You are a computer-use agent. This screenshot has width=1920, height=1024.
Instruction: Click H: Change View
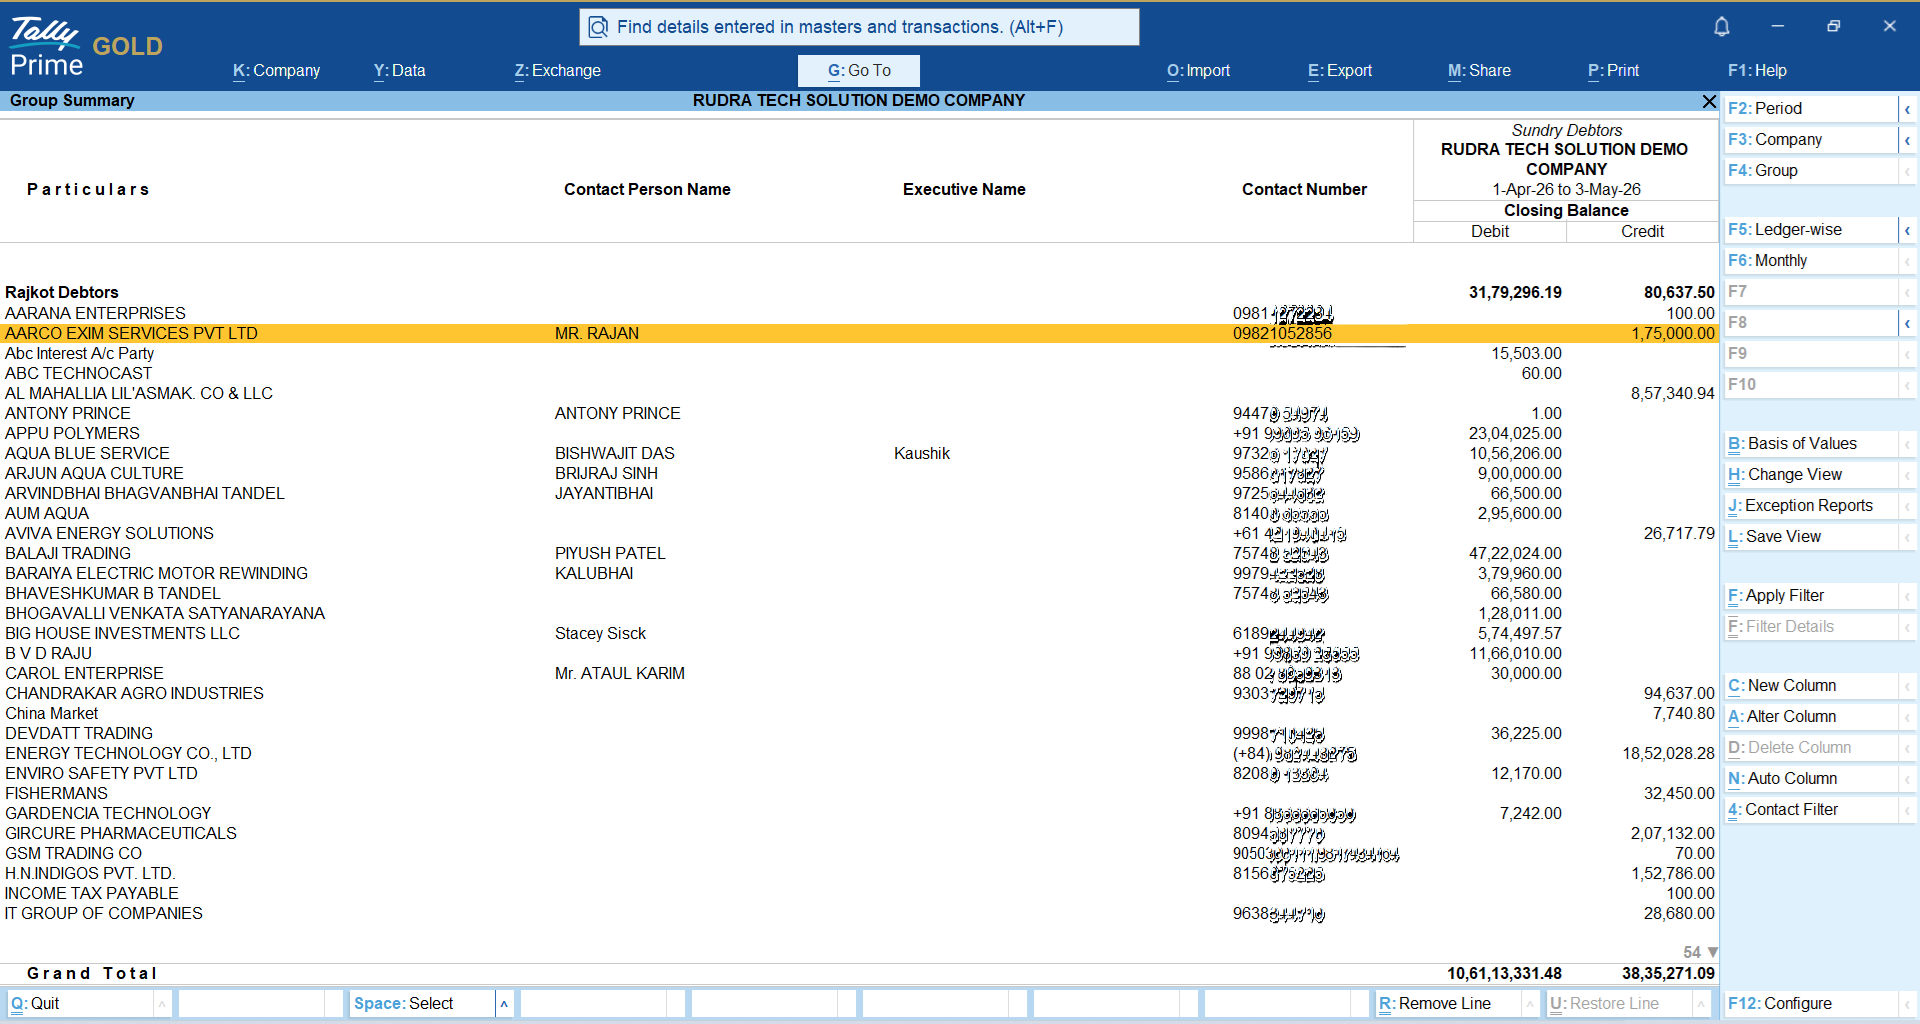[x=1810, y=475]
